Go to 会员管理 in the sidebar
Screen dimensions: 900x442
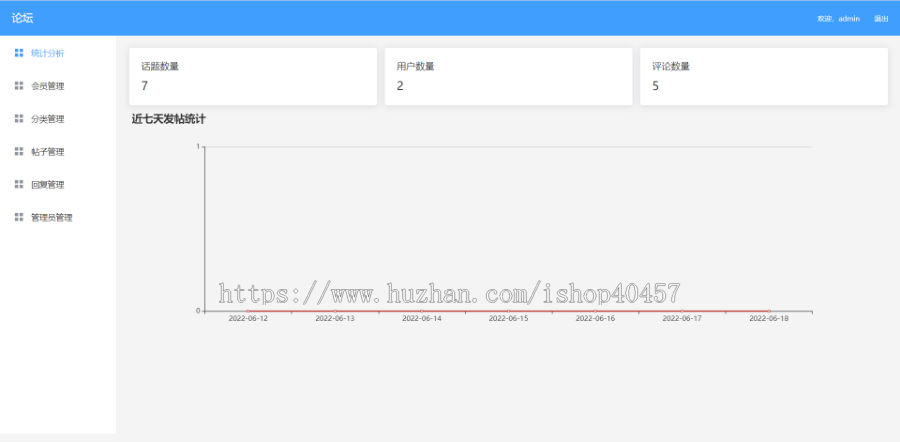pyautogui.click(x=58, y=86)
